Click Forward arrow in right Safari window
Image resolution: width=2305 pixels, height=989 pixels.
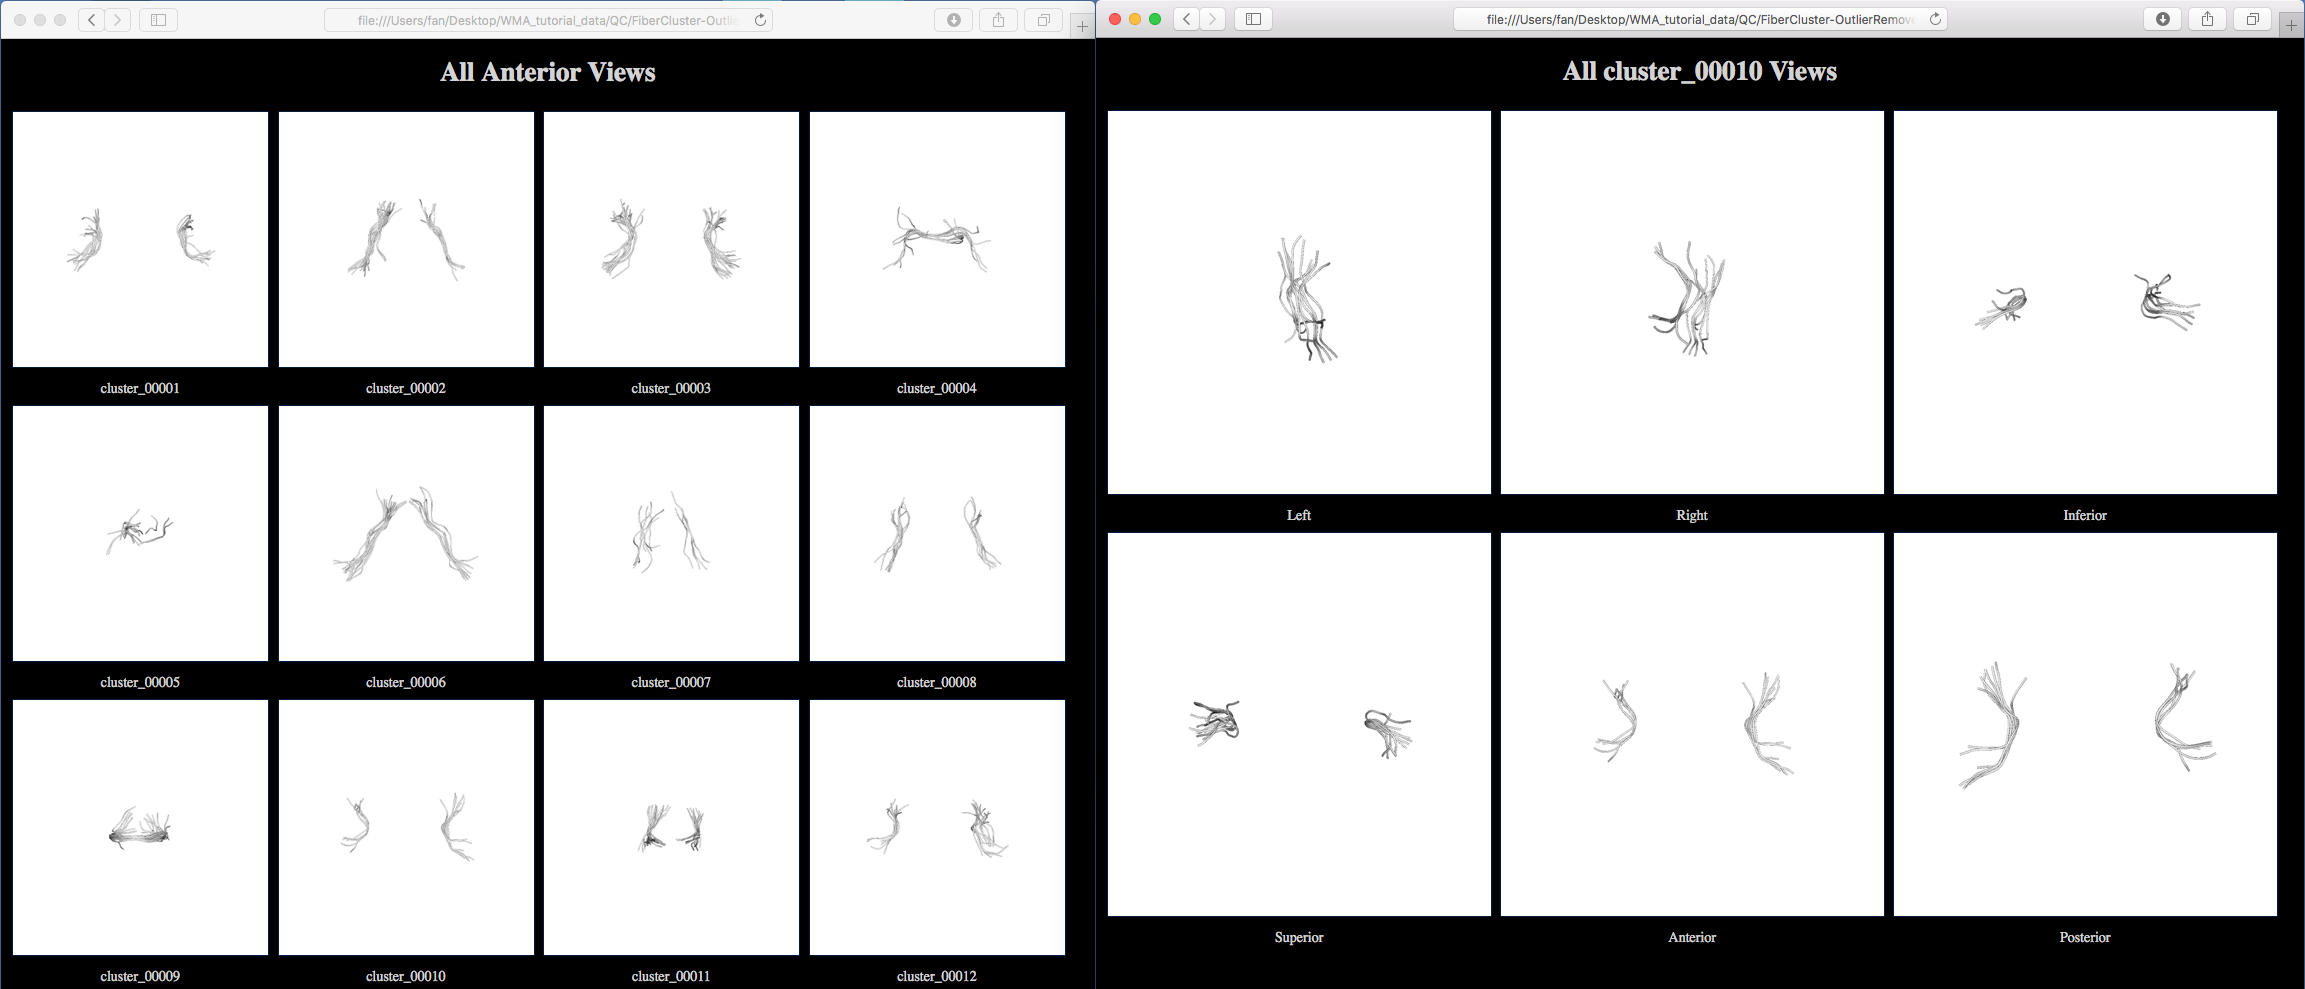(x=1213, y=19)
